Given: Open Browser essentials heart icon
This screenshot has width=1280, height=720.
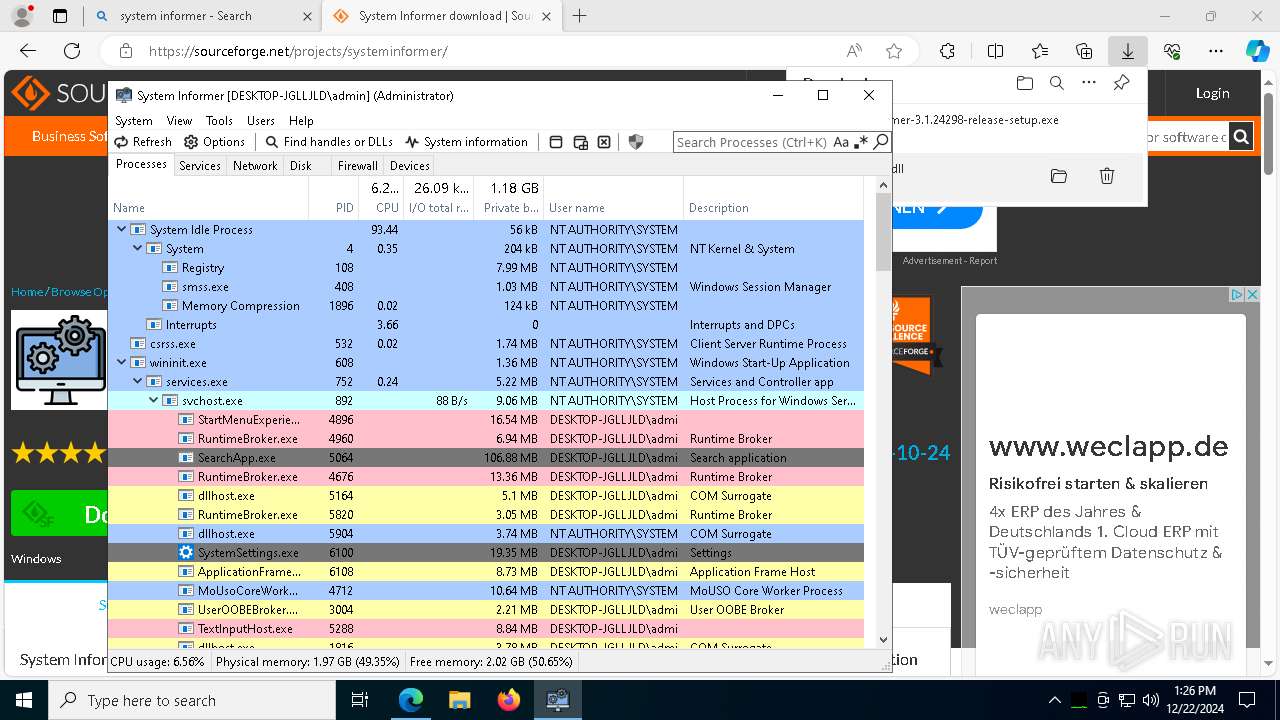Looking at the screenshot, I should [x=1172, y=51].
